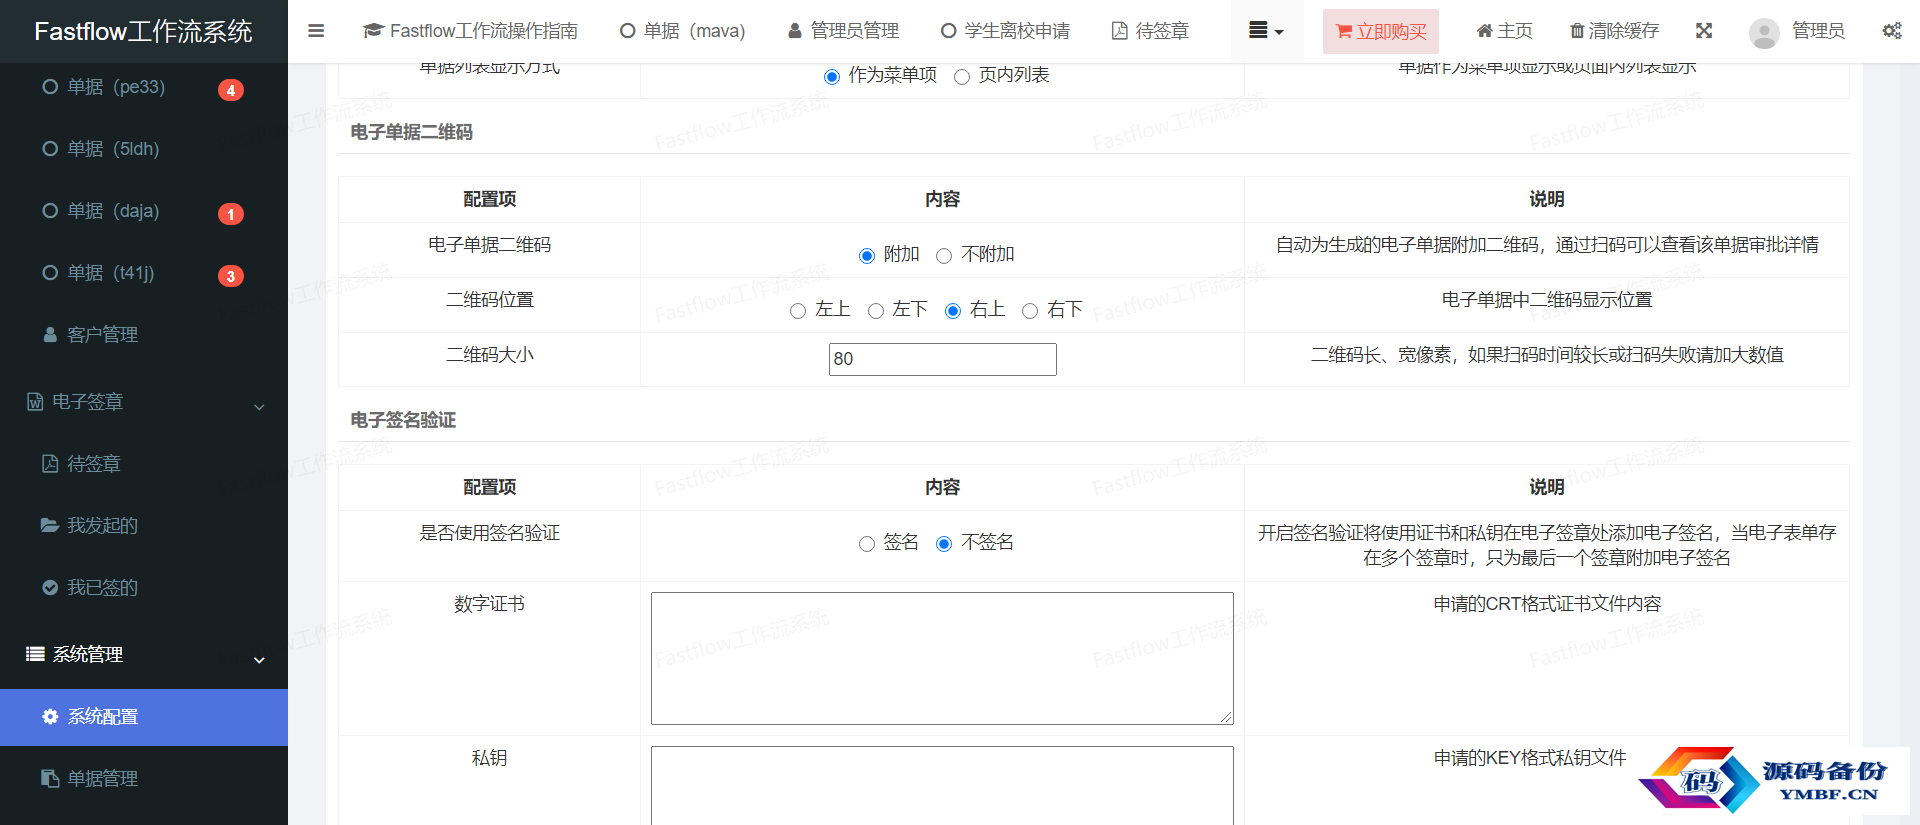
Task: Select 附加 for QR code option
Action: (867, 256)
